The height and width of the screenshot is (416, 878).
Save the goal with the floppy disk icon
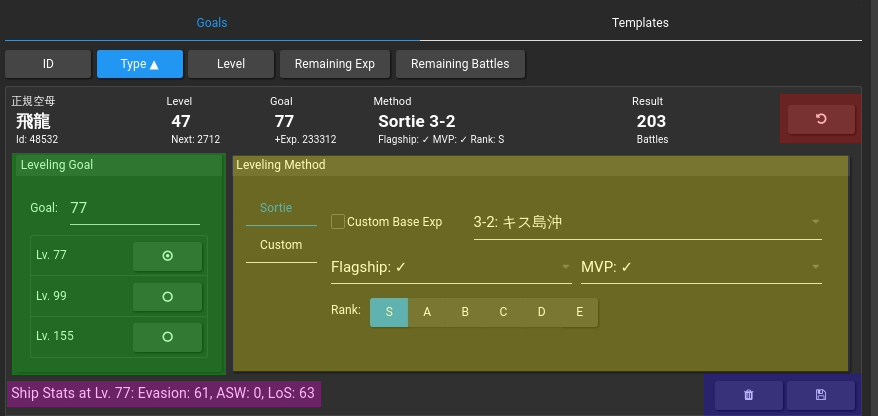(821, 395)
